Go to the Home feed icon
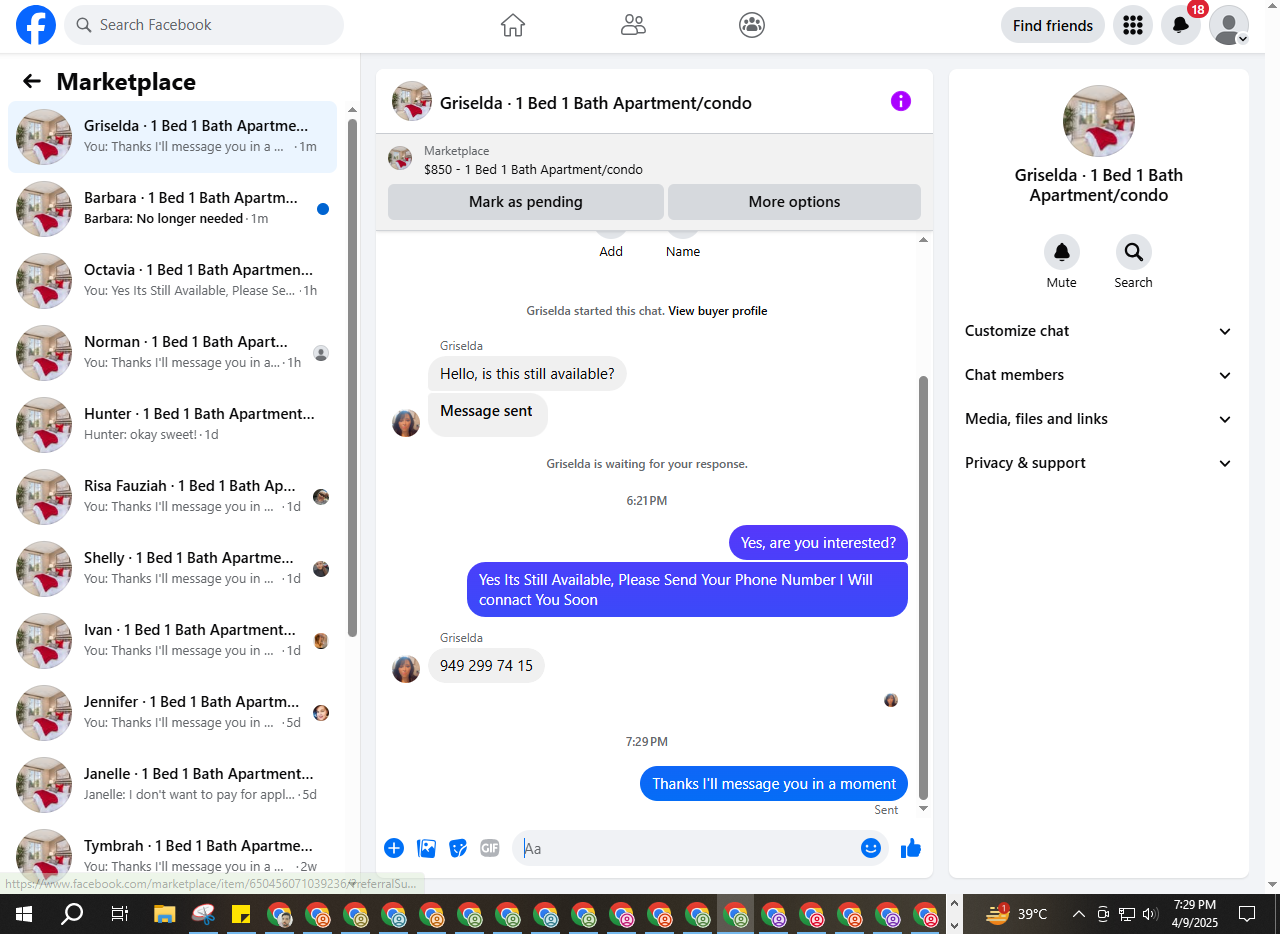This screenshot has width=1280, height=934. click(513, 25)
